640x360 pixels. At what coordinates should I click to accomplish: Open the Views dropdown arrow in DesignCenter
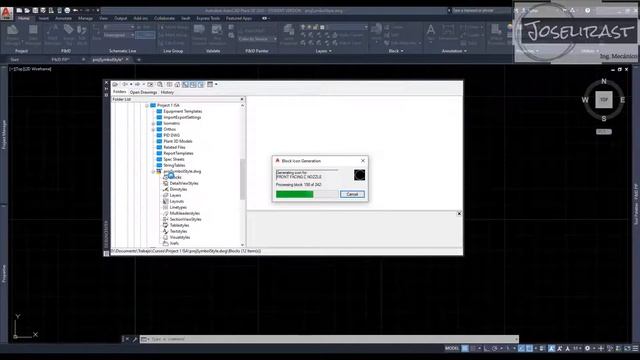216,84
